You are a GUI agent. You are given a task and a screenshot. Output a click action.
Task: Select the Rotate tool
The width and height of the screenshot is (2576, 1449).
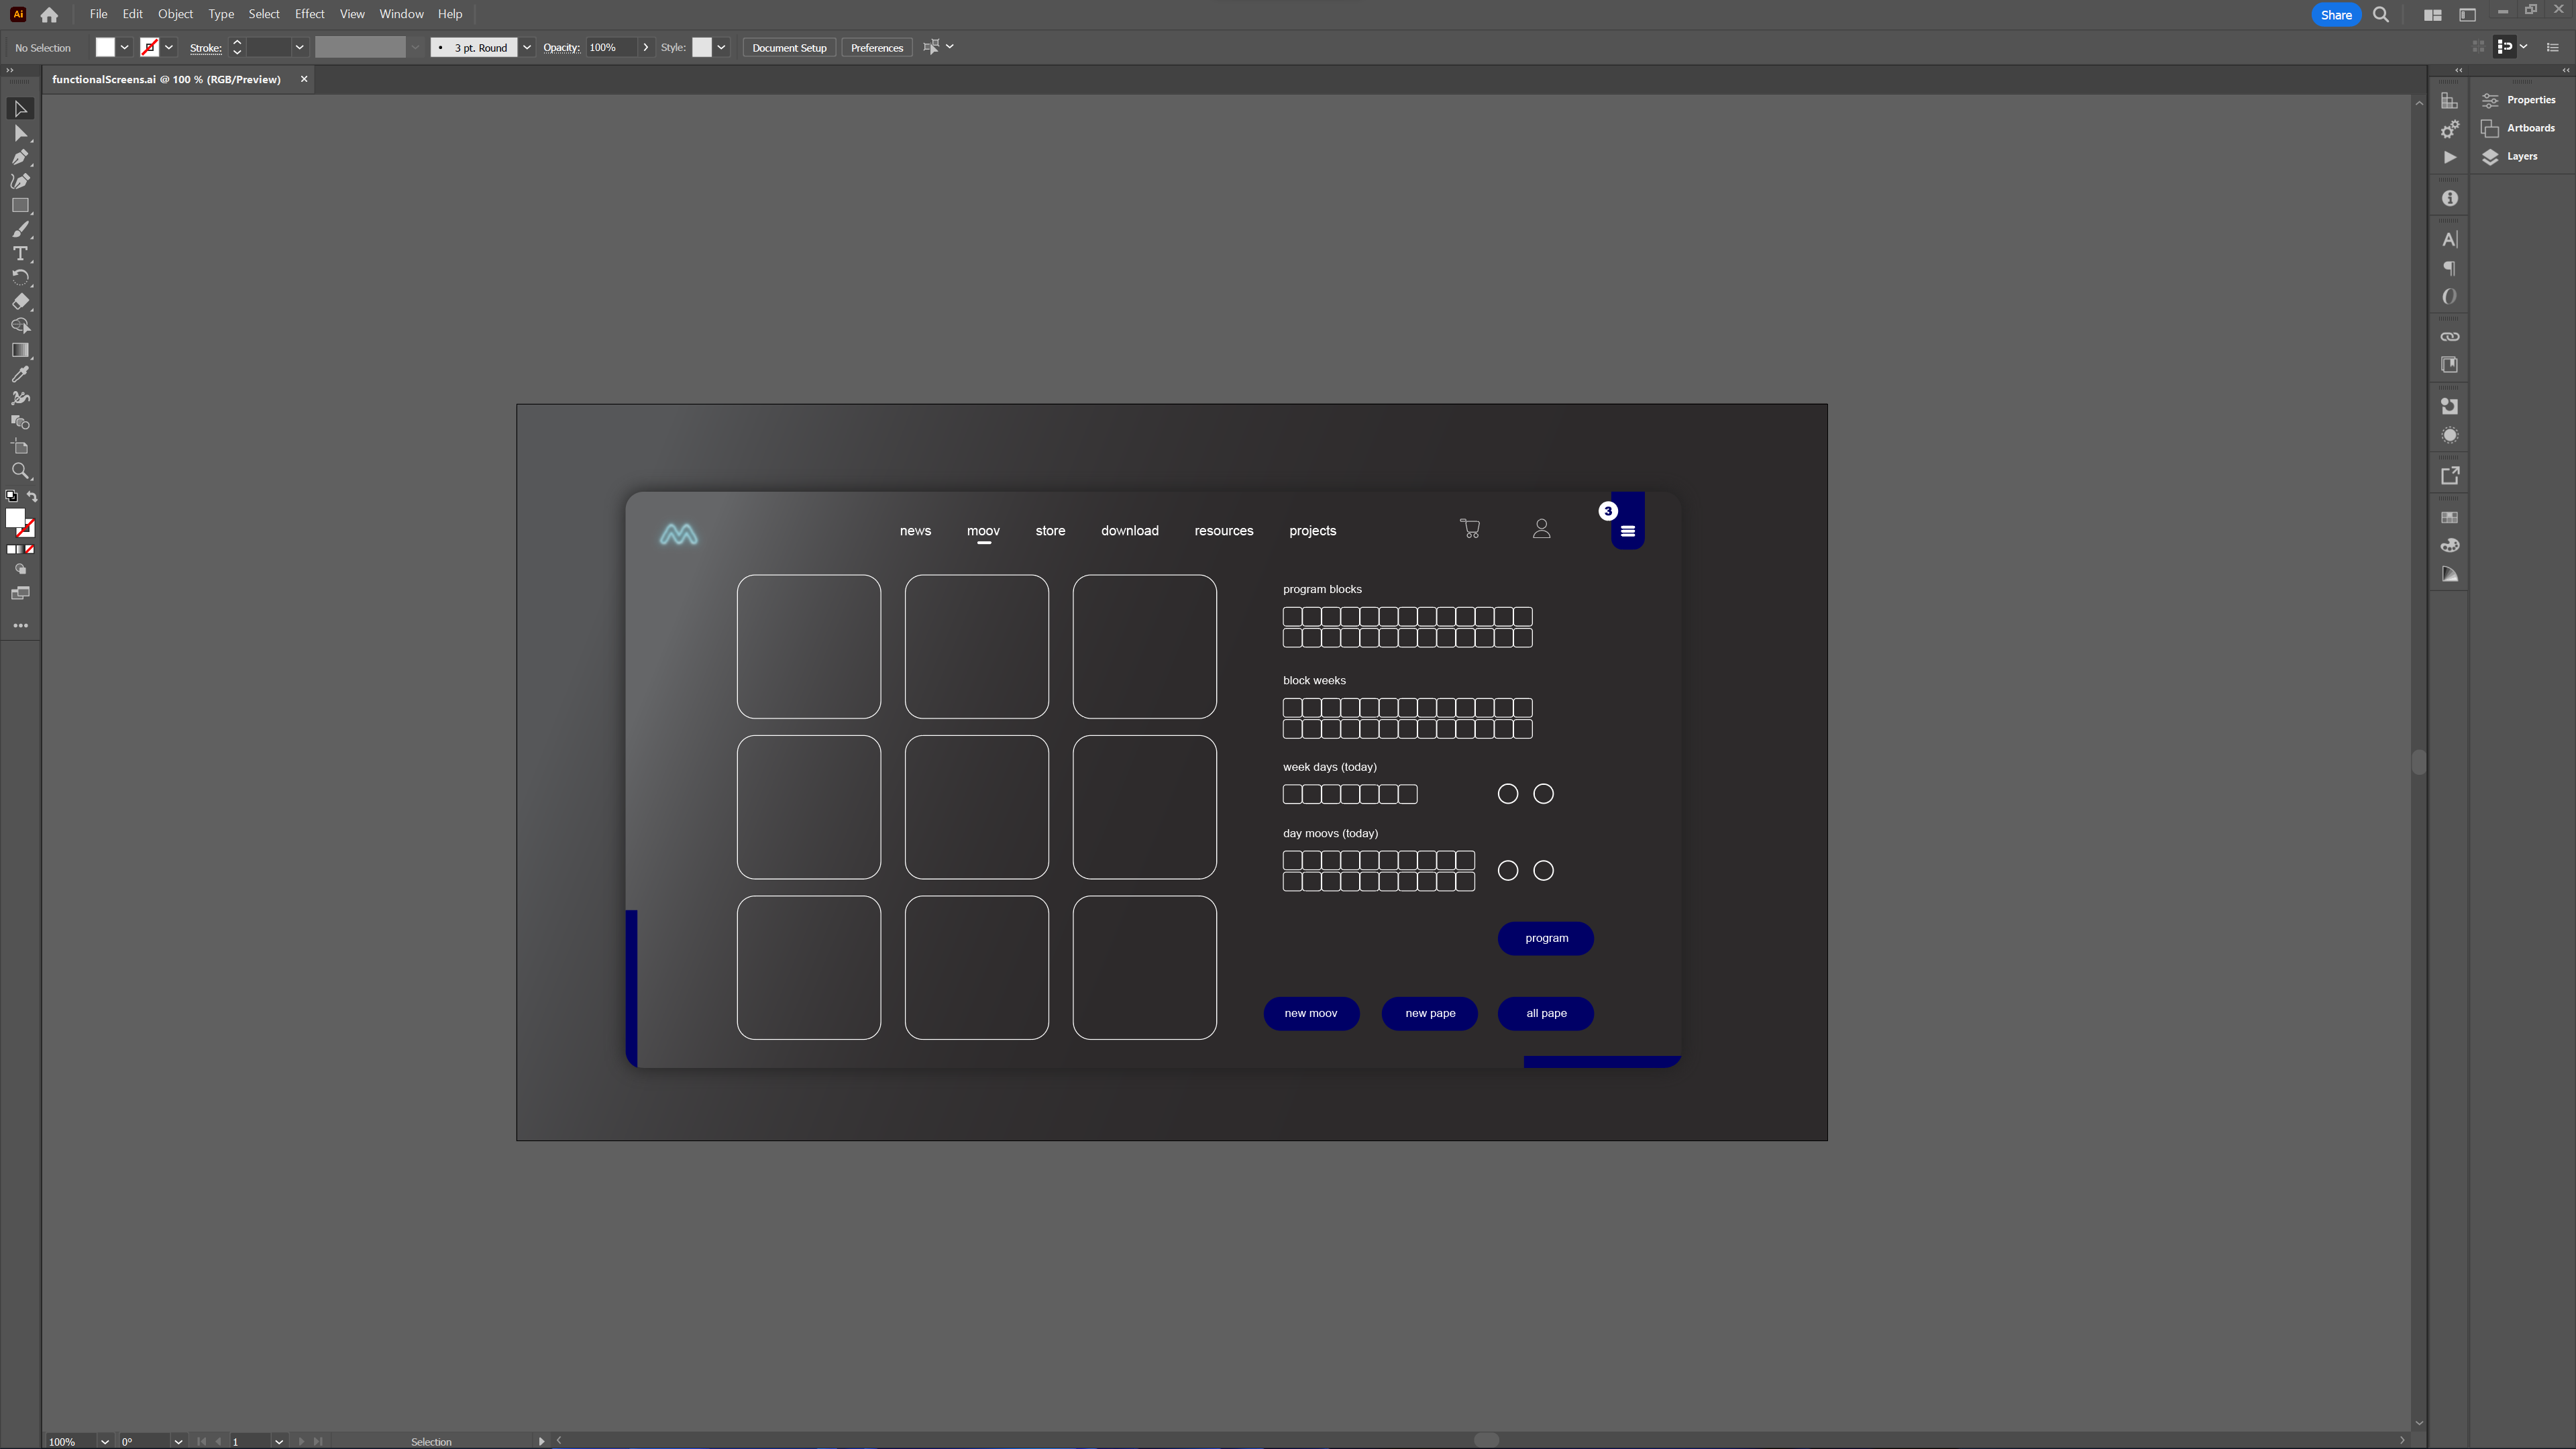20,277
